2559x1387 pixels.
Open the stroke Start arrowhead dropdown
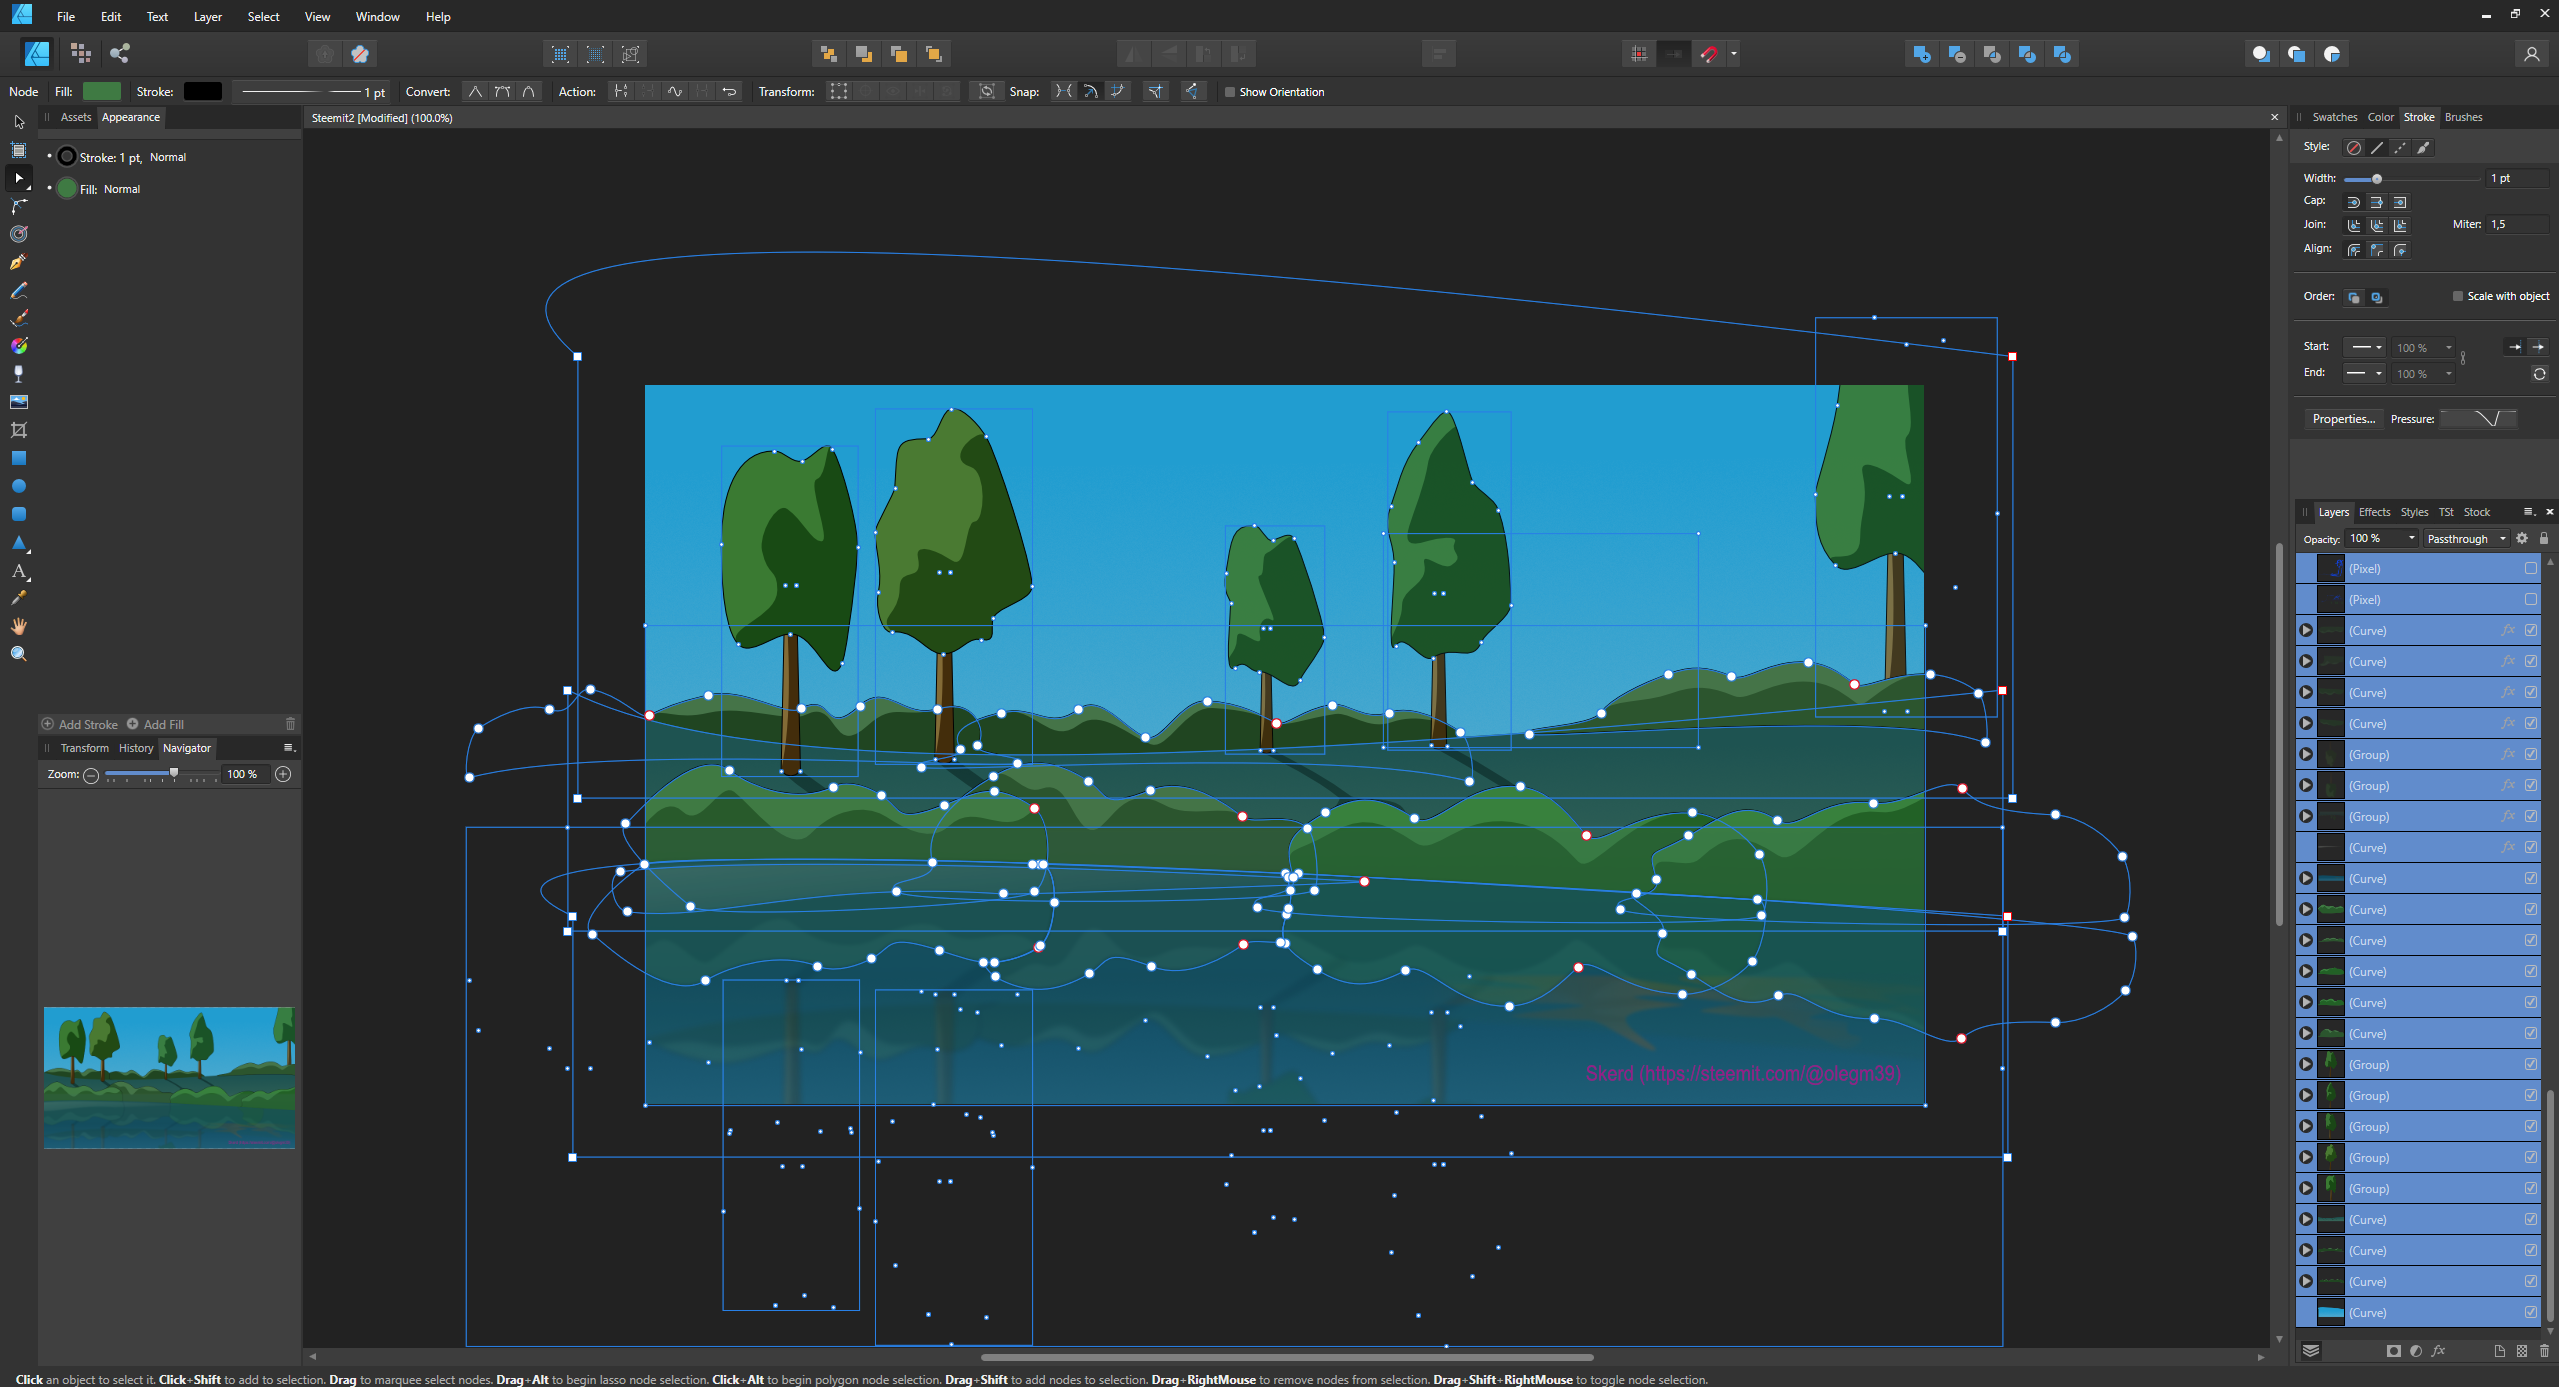coord(2366,347)
